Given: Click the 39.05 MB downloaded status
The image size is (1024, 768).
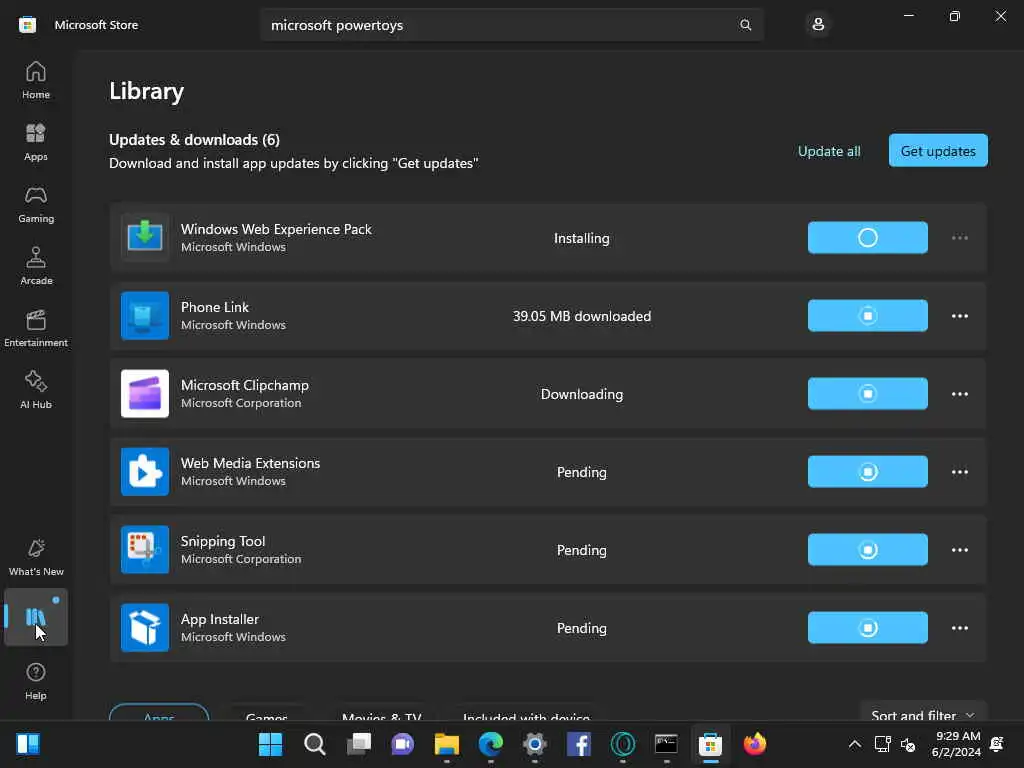Looking at the screenshot, I should click(581, 316).
